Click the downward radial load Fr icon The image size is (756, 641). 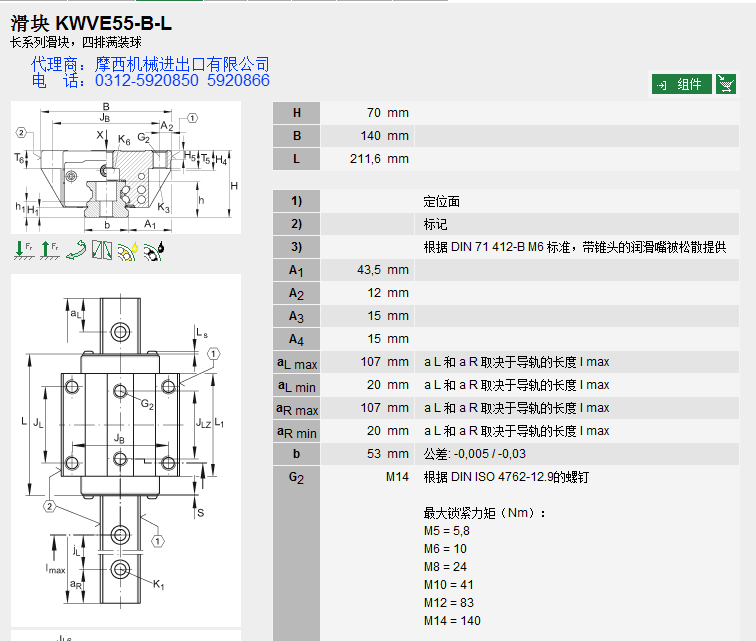click(x=22, y=250)
